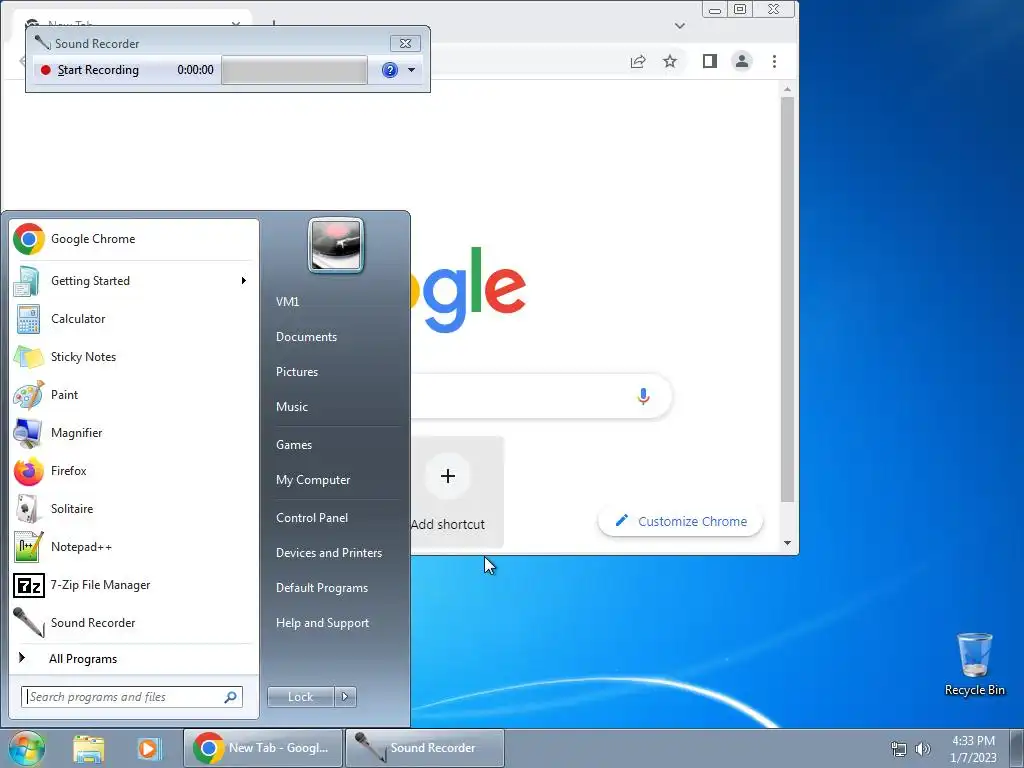Click Start Recording in Sound Recorder
Screen dimensions: 1024x768
(90, 70)
